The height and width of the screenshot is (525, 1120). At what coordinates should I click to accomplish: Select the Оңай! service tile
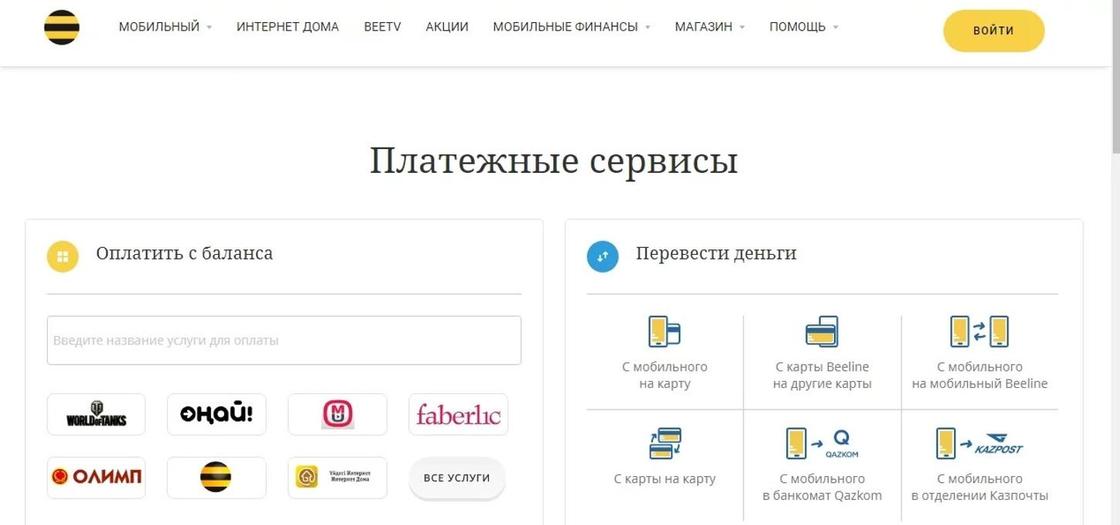point(216,414)
